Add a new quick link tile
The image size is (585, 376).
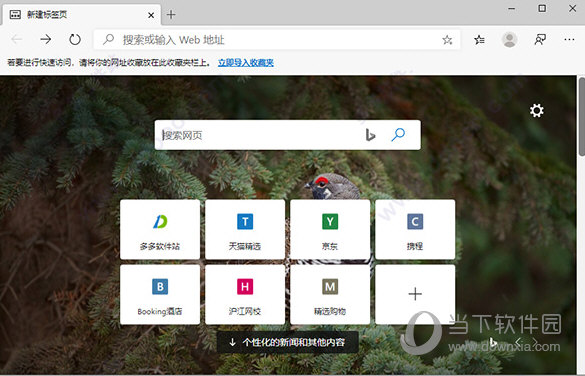click(415, 295)
